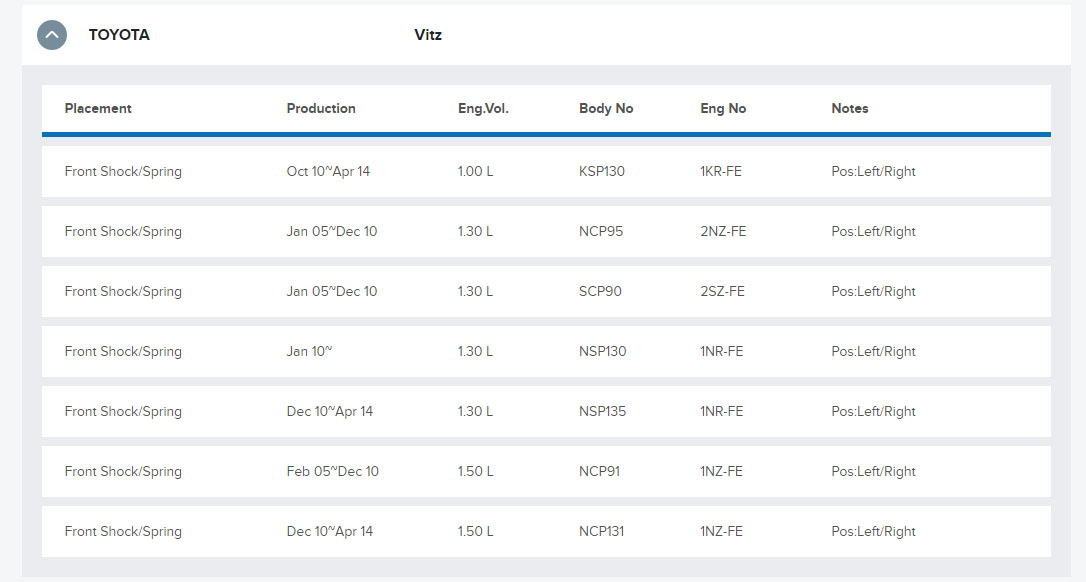The width and height of the screenshot is (1086, 582).
Task: Select Jan 05~Dec 10 in NCP95 row
Action: [x=332, y=231]
